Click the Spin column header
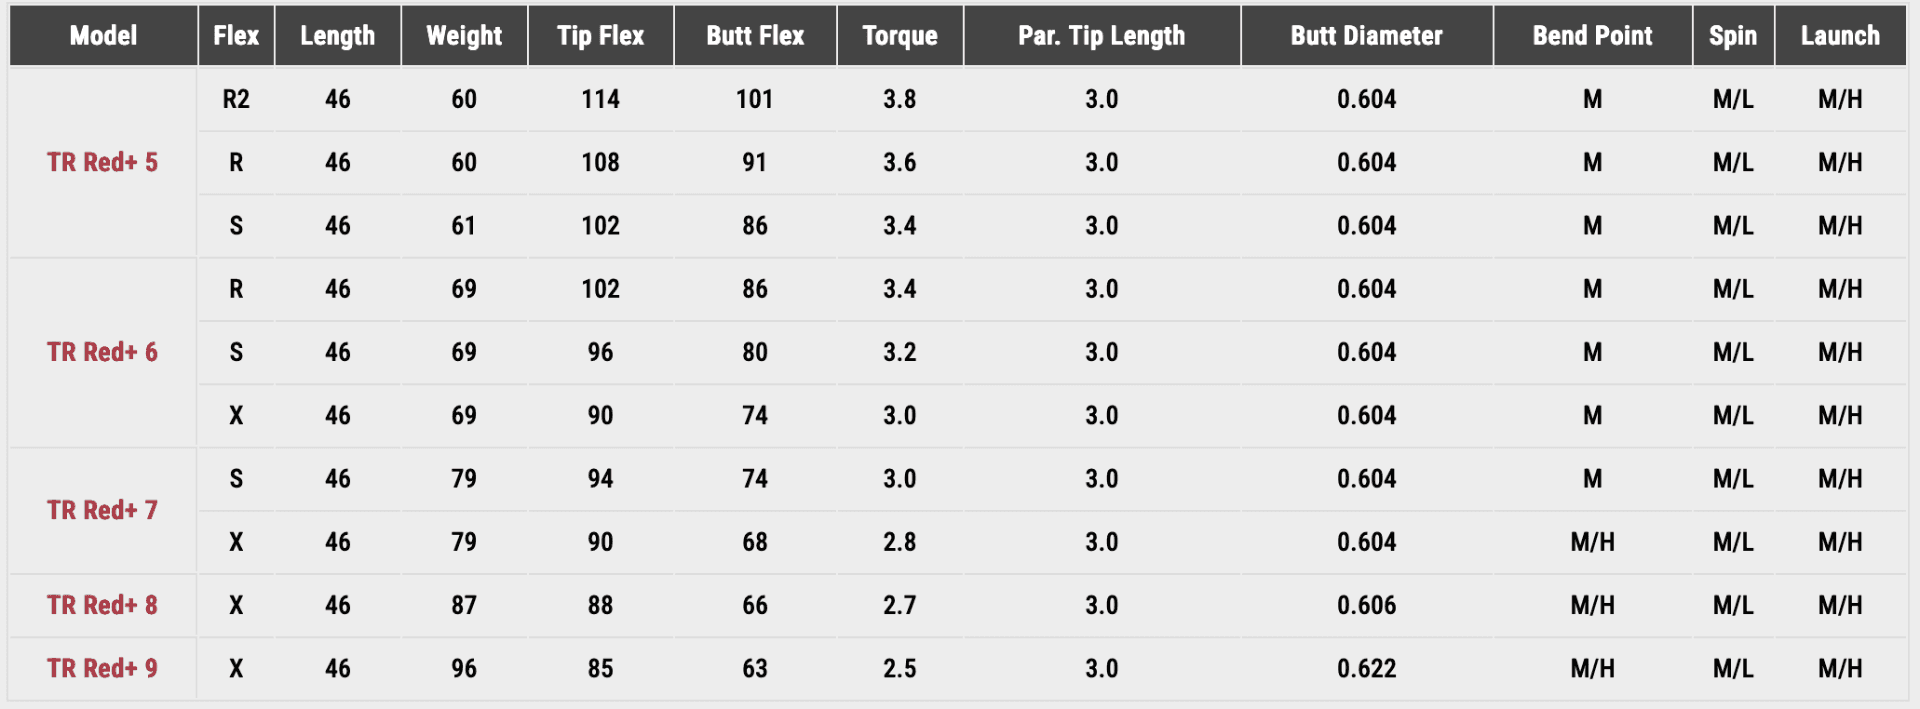This screenshot has height=709, width=1920. tap(1733, 36)
